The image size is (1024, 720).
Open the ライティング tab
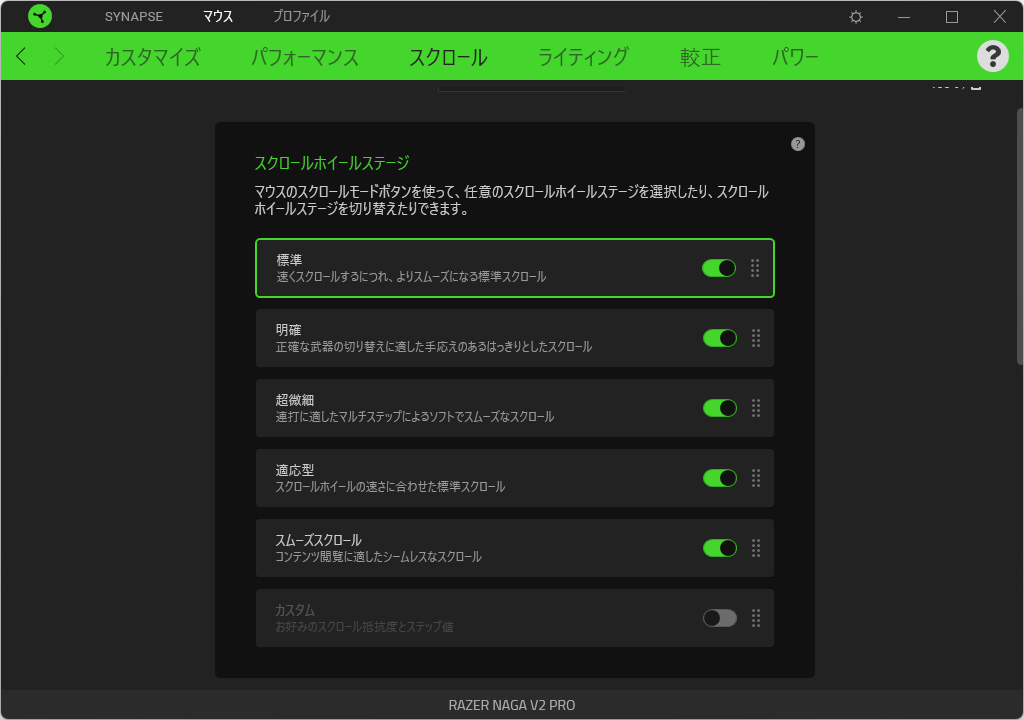click(x=583, y=57)
